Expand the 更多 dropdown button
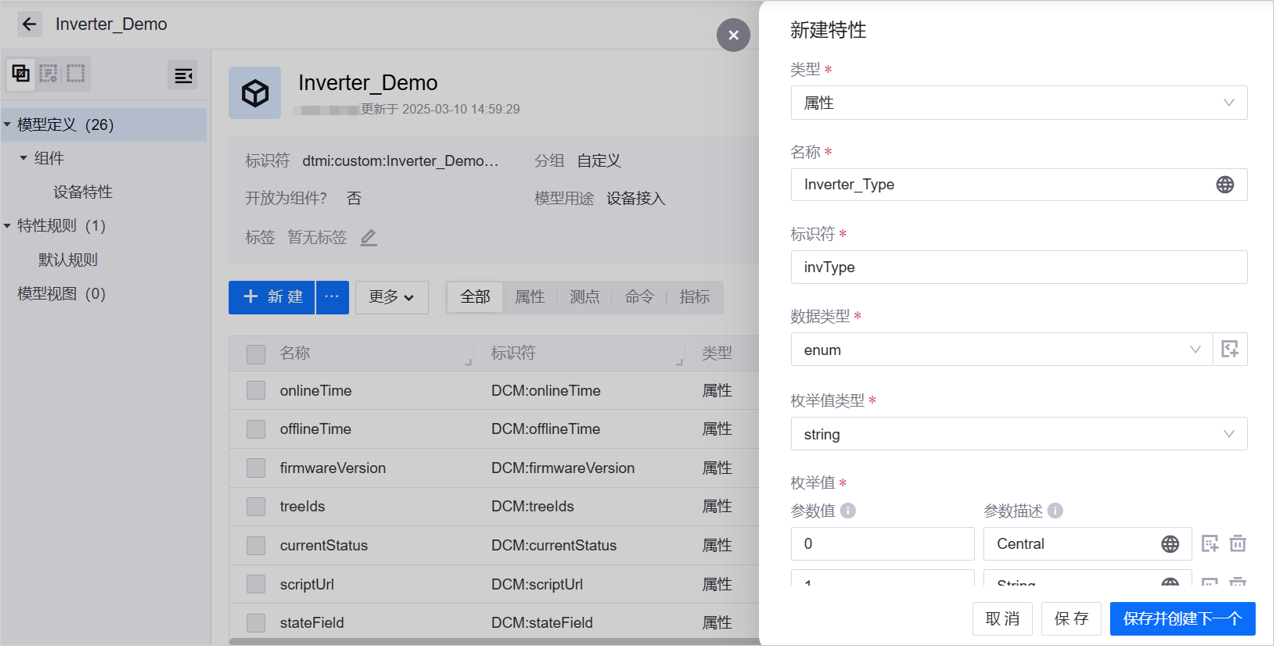 391,297
